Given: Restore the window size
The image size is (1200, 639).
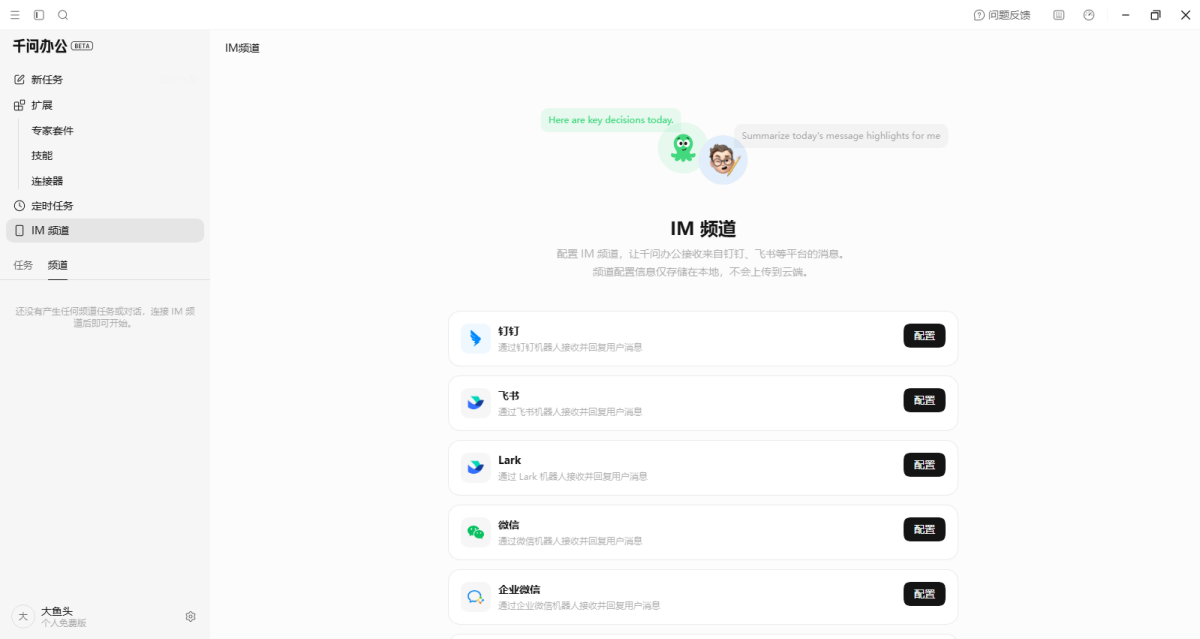Looking at the screenshot, I should click(1155, 15).
